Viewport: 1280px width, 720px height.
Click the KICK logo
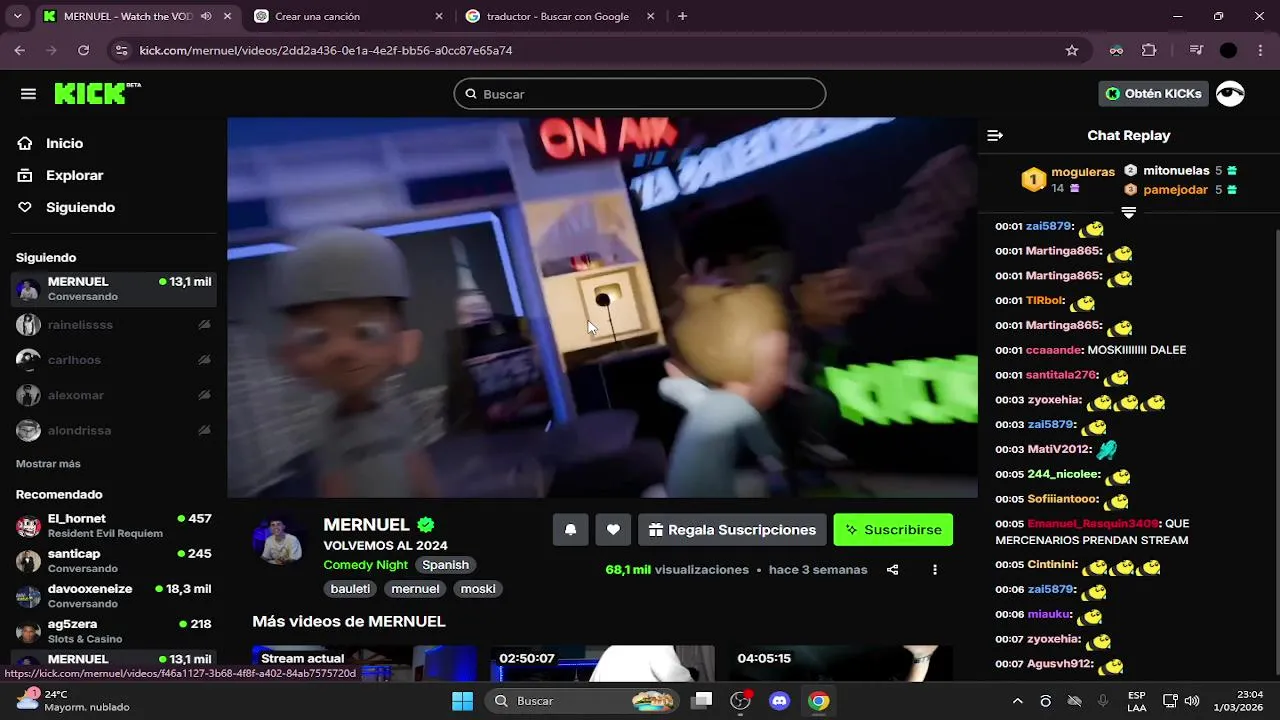click(96, 93)
